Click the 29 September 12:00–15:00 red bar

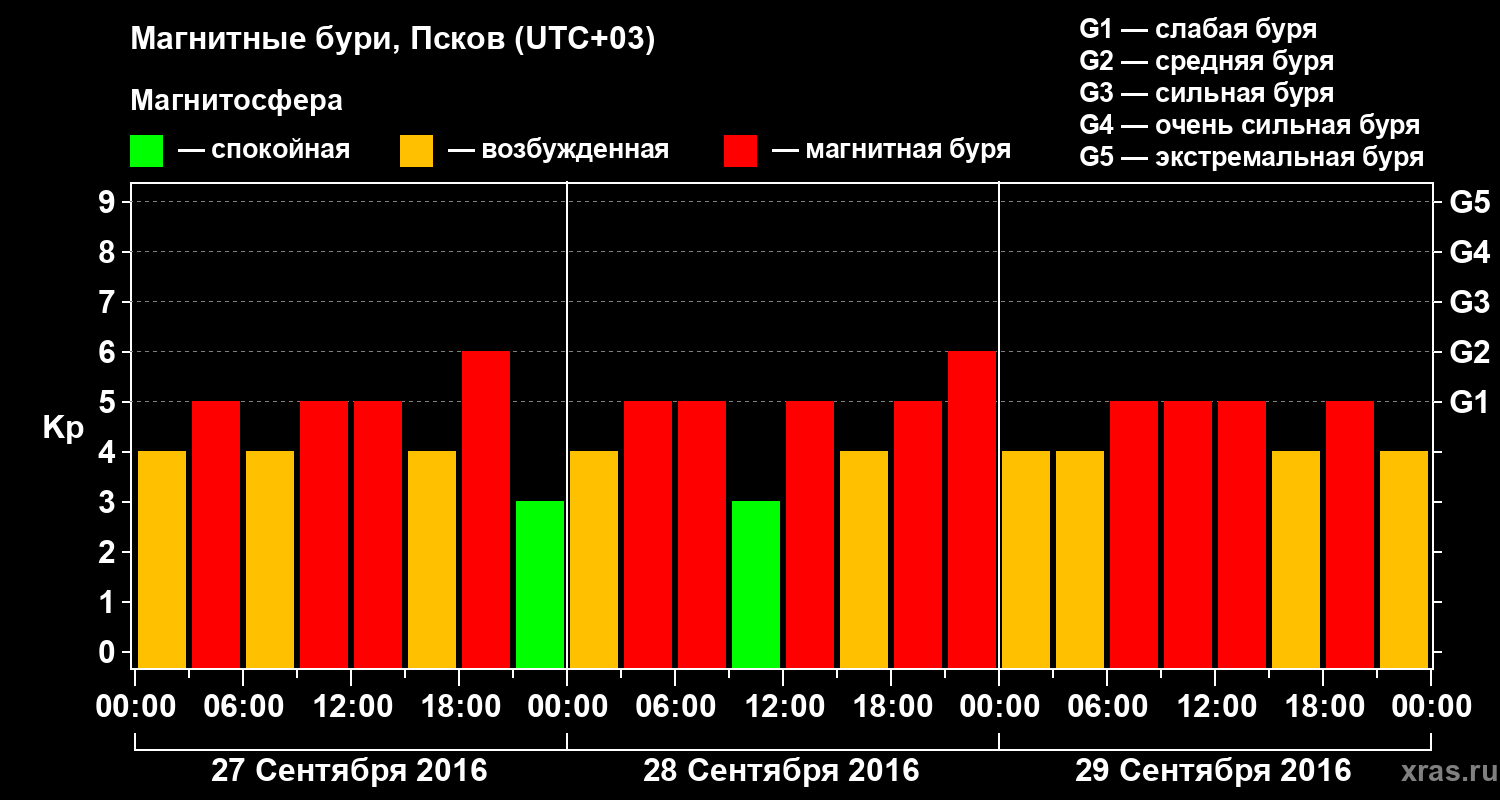pos(1242,534)
